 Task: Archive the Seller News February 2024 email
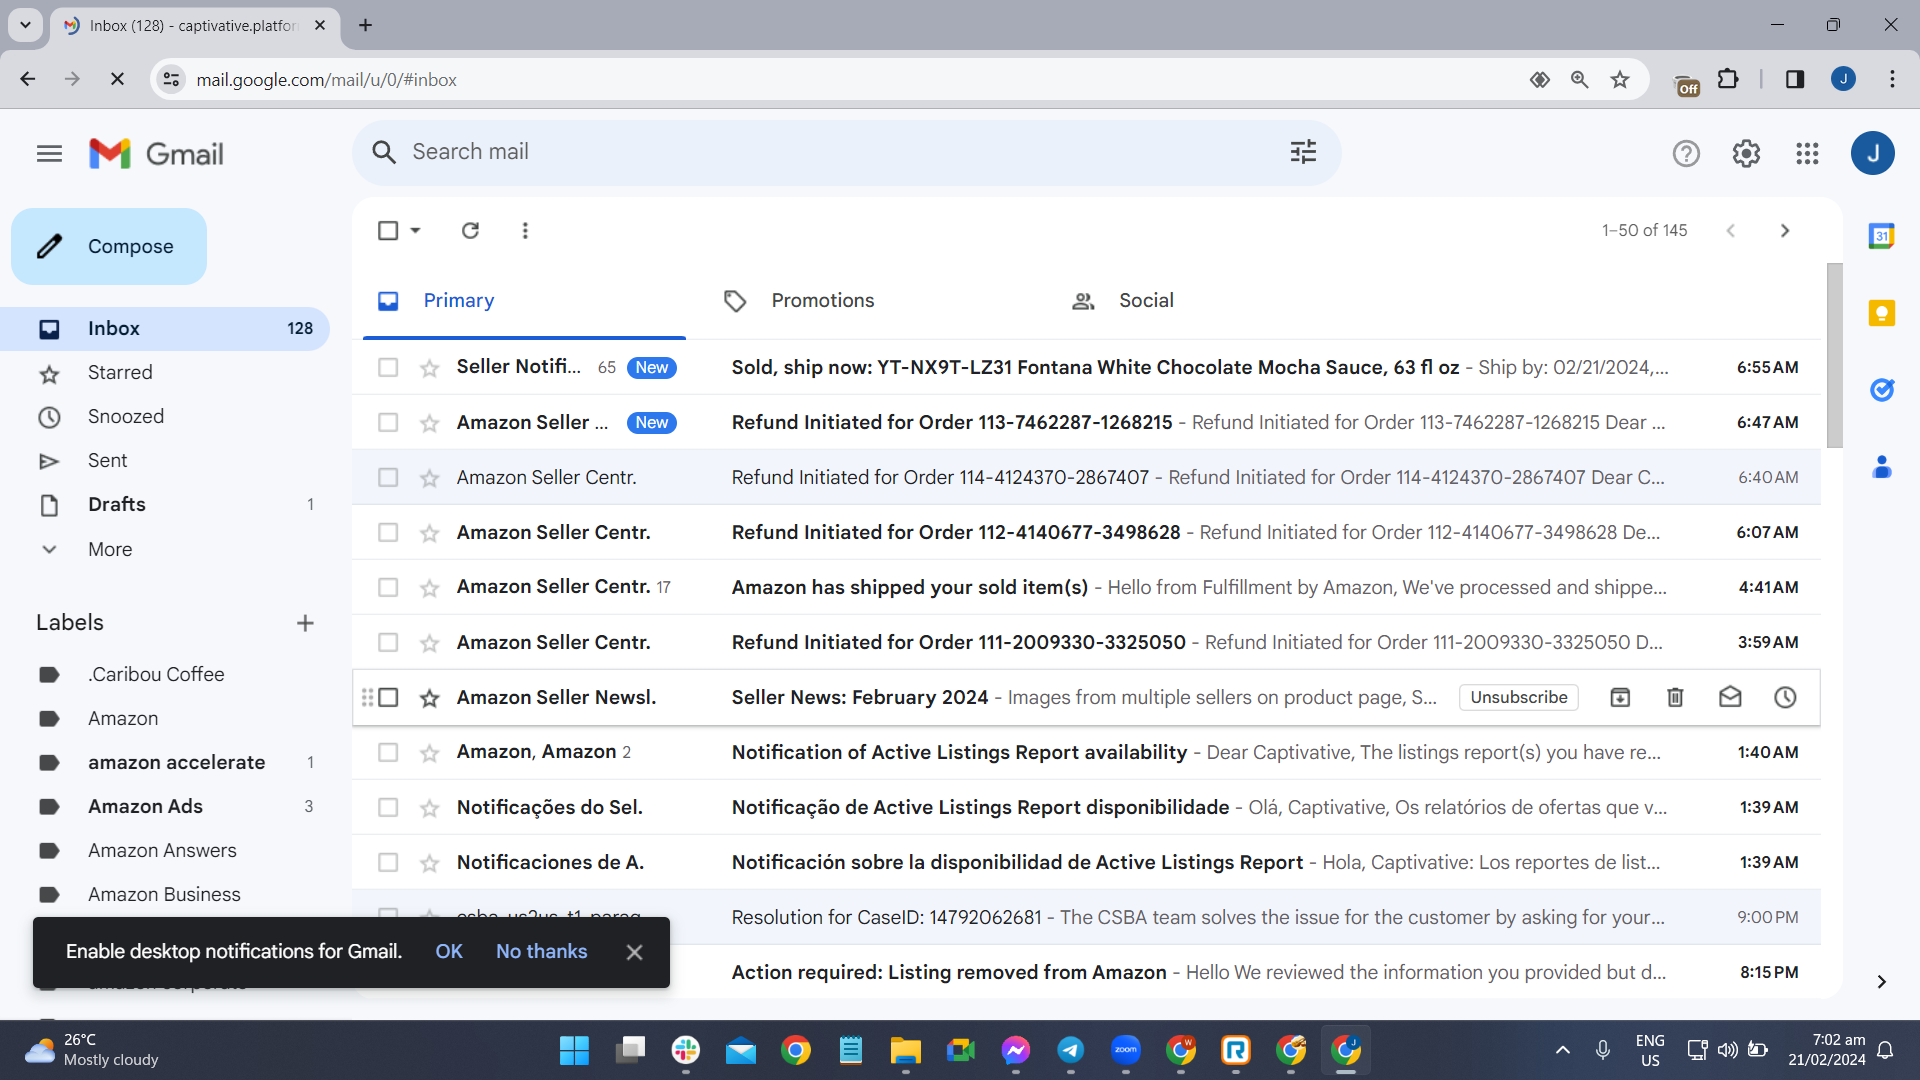point(1620,698)
